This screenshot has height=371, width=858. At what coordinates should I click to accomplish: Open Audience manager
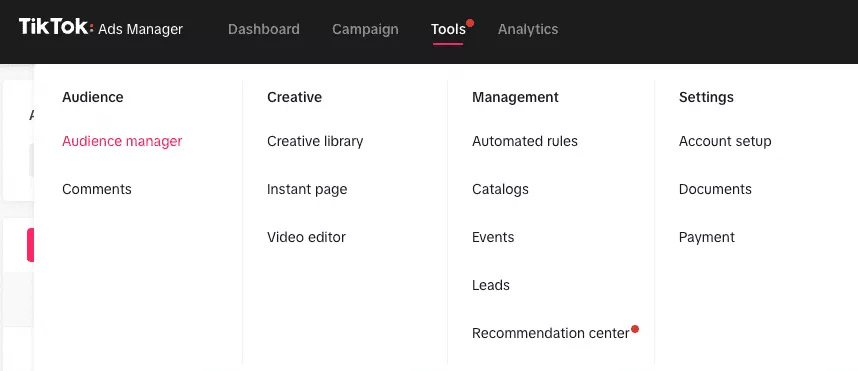(122, 141)
